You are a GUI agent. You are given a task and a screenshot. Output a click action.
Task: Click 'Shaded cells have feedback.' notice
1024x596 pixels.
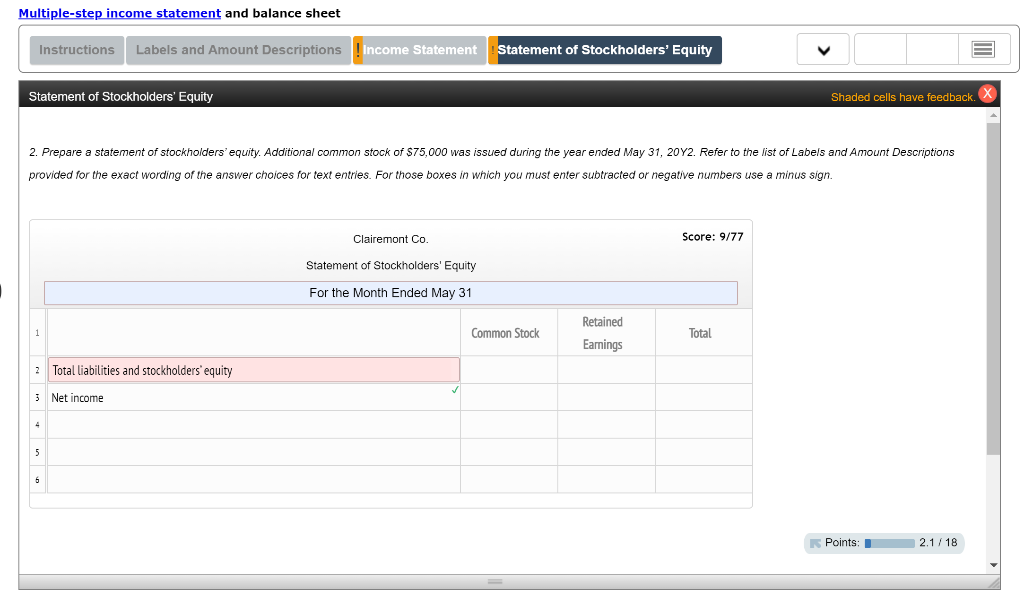coord(903,97)
